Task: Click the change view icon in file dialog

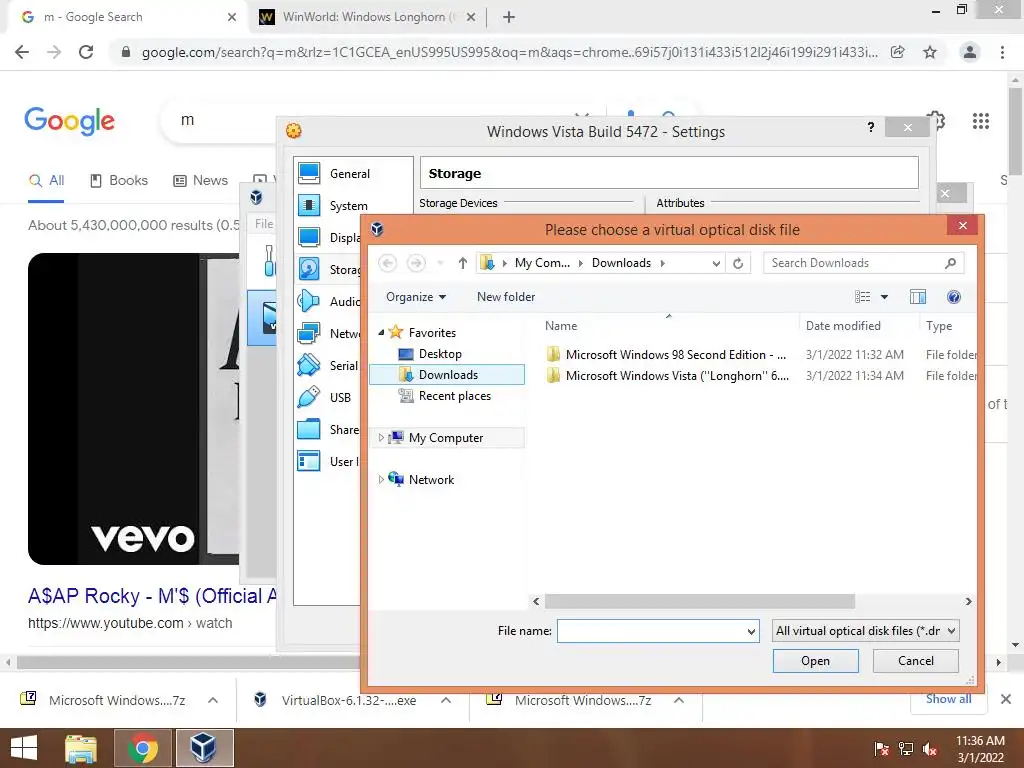Action: pyautogui.click(x=862, y=297)
